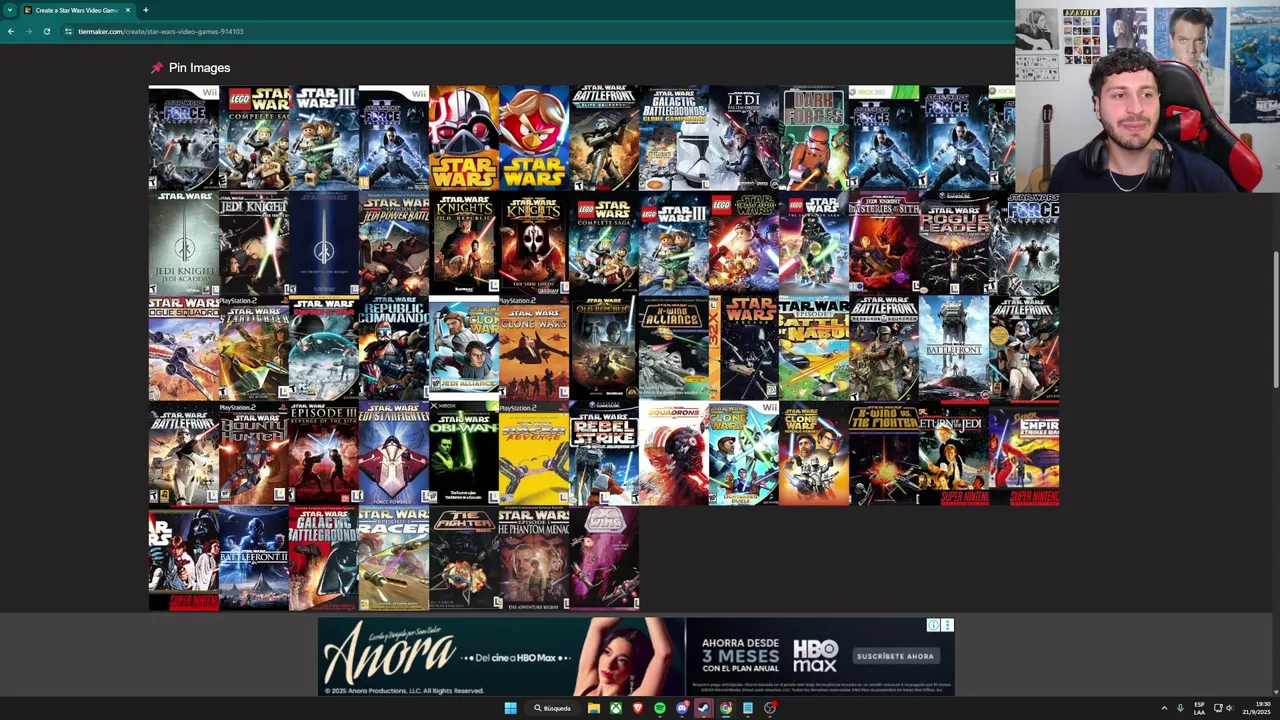Image resolution: width=1280 pixels, height=720 pixels.
Task: Select the Jedi Alliance Clone Wars cover
Action: click(x=464, y=348)
